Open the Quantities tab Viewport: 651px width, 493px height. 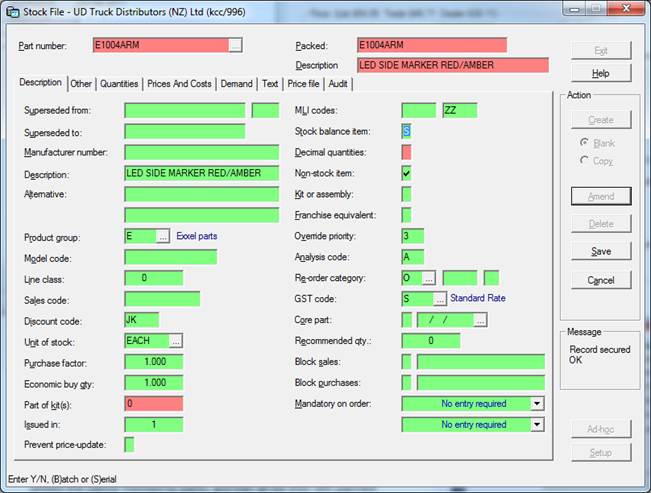point(119,84)
